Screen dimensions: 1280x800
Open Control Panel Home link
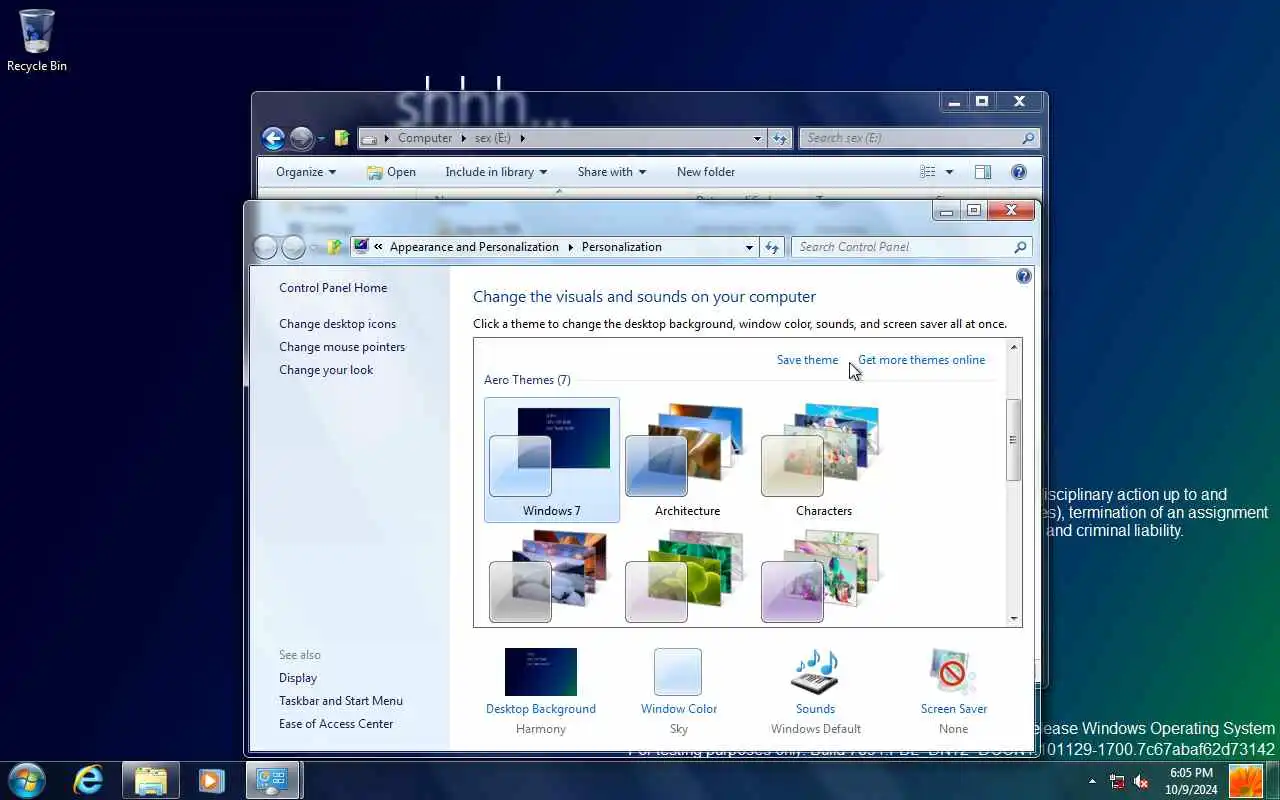click(333, 288)
